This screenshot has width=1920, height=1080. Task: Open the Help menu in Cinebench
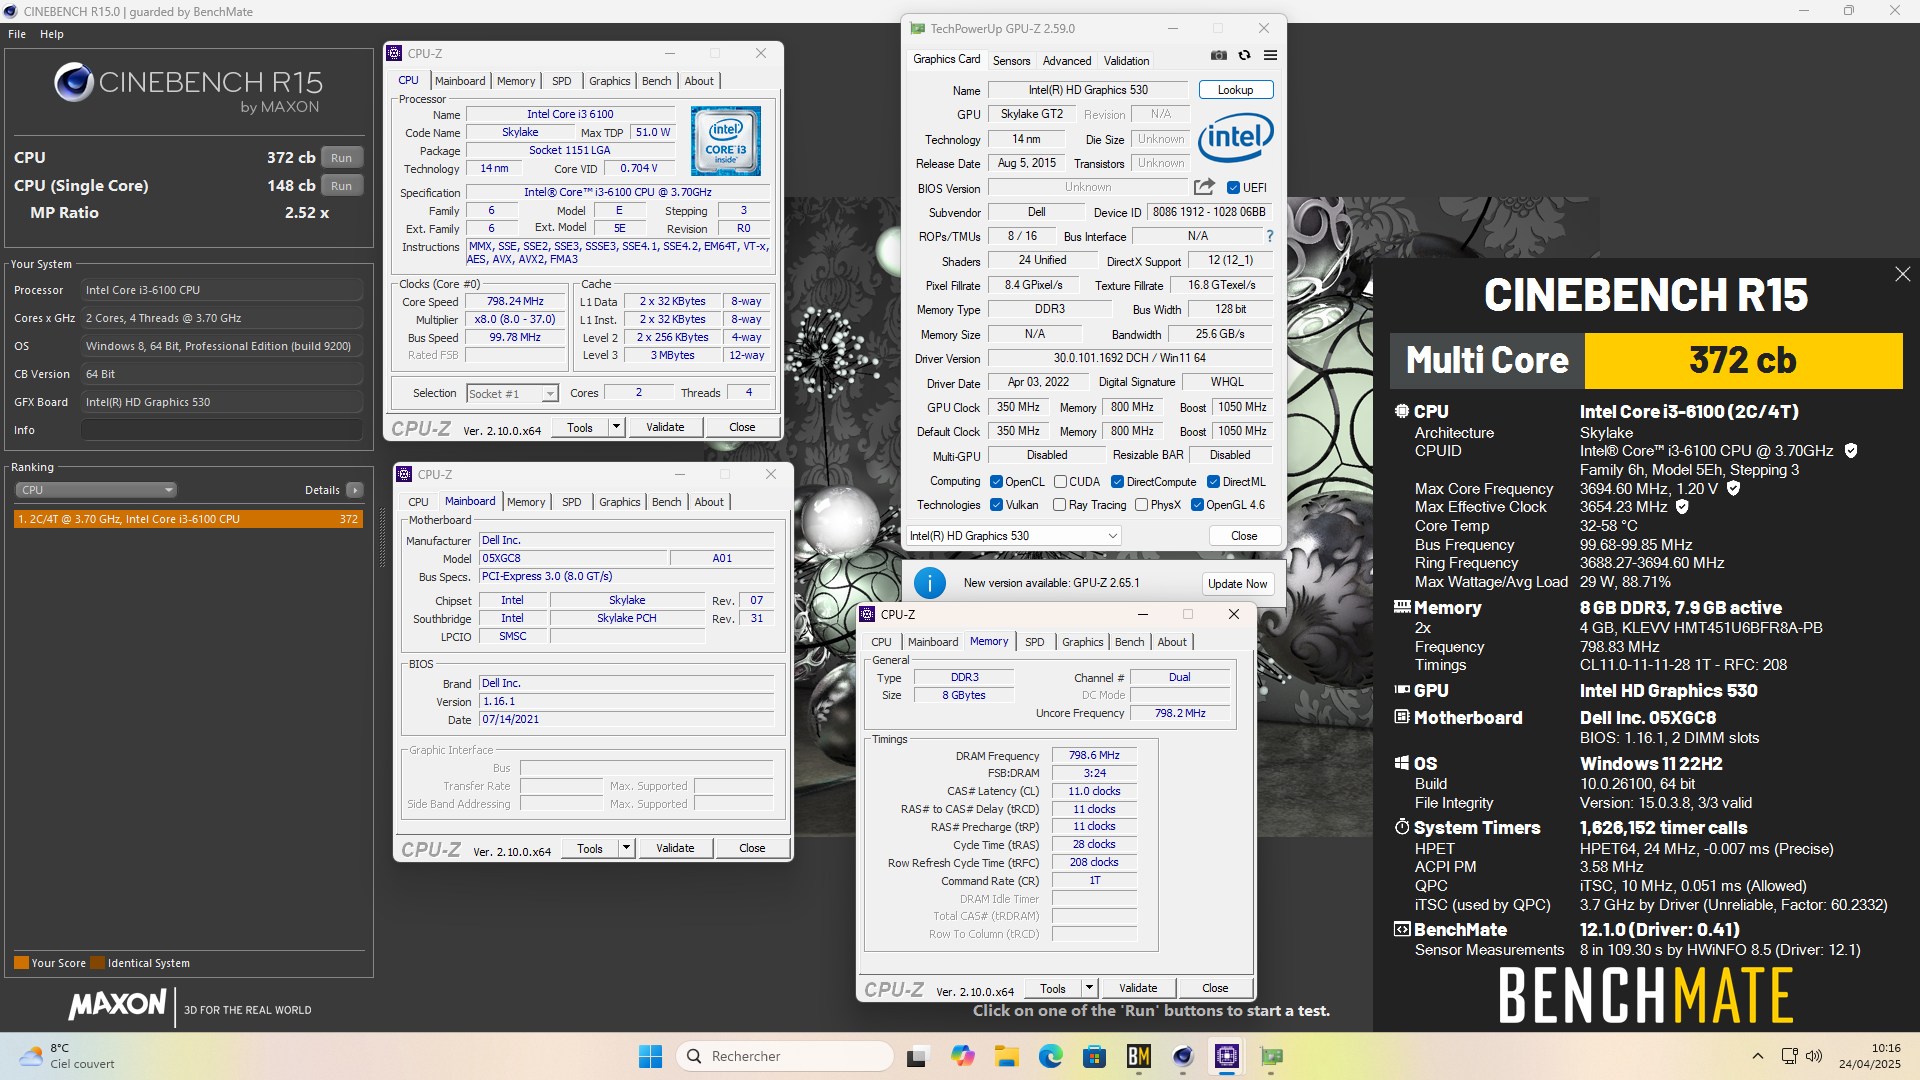coord(52,34)
